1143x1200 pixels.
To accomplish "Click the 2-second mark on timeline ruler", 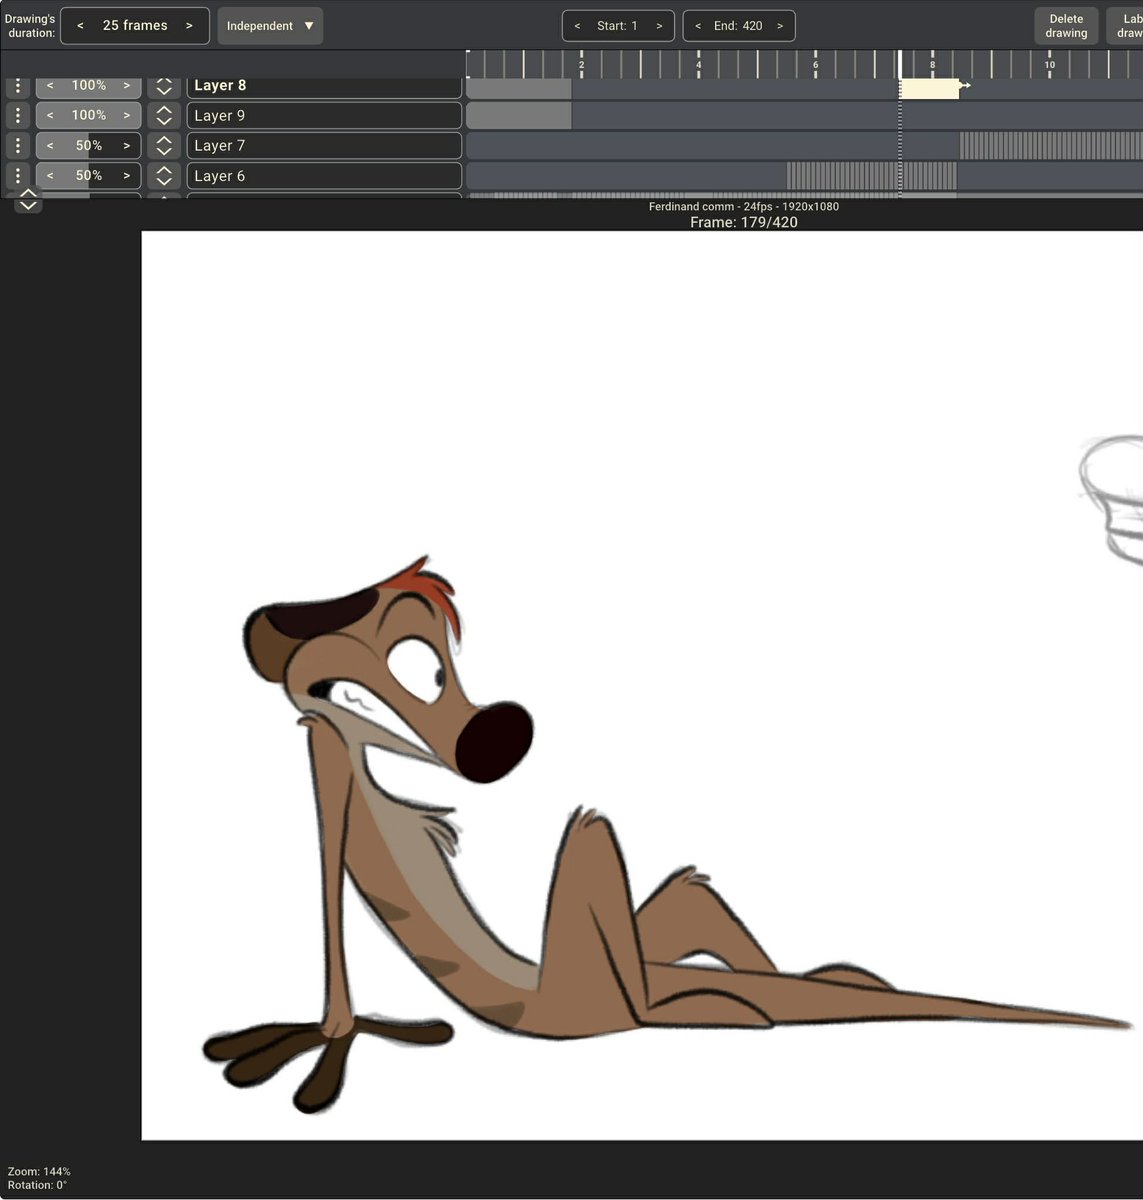I will click(582, 64).
